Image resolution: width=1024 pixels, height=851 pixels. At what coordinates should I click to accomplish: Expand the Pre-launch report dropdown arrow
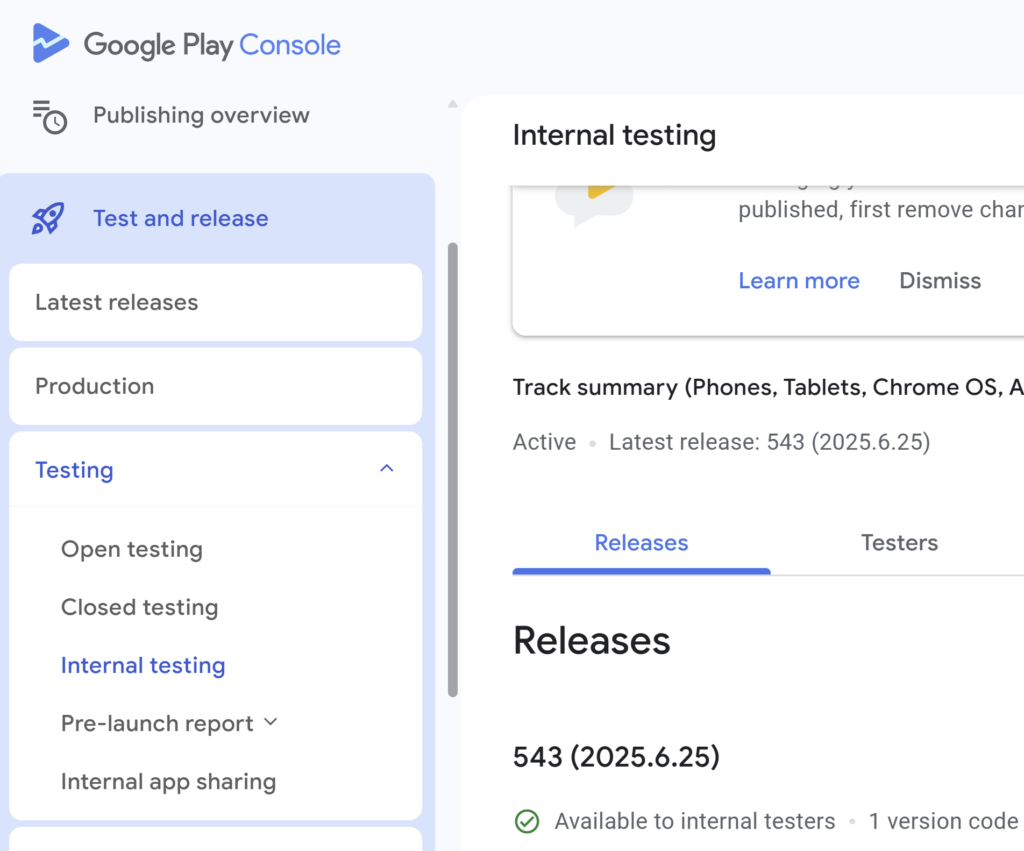click(x=271, y=722)
